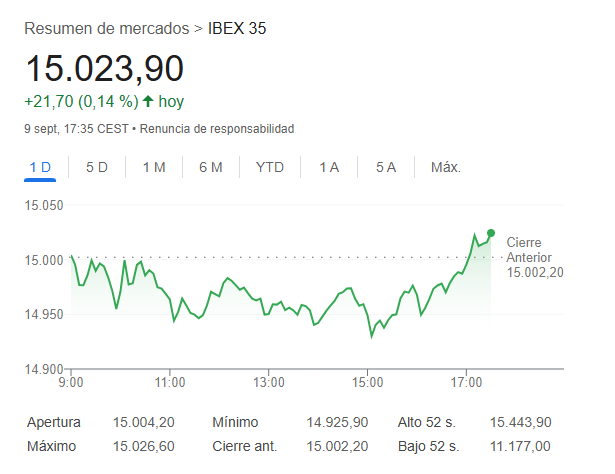Open the Renuncia de responsabilidad link

click(216, 129)
